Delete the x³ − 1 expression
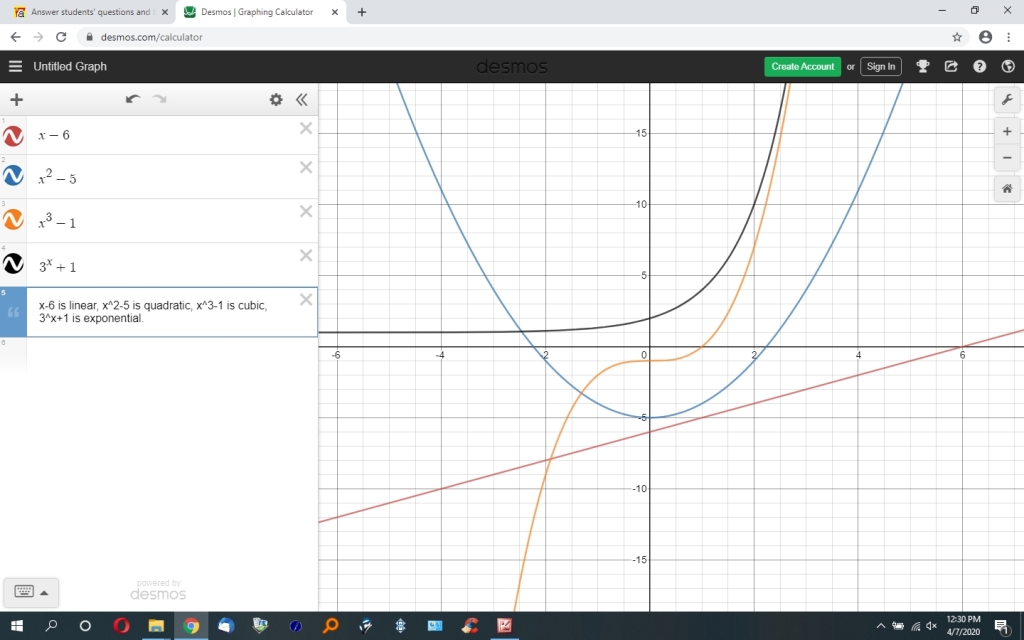Image resolution: width=1024 pixels, height=640 pixels. coord(306,212)
